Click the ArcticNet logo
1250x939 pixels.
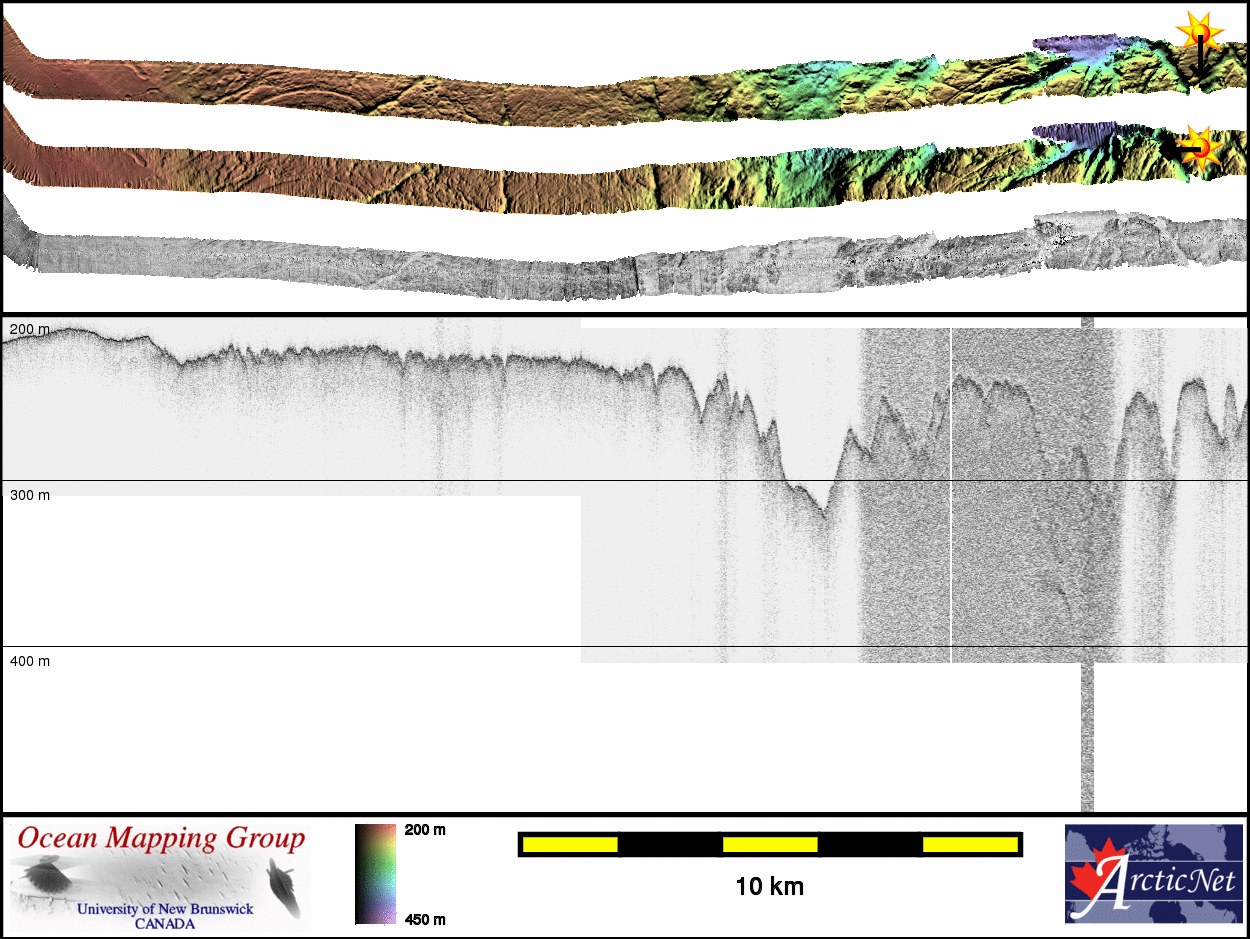(1153, 873)
